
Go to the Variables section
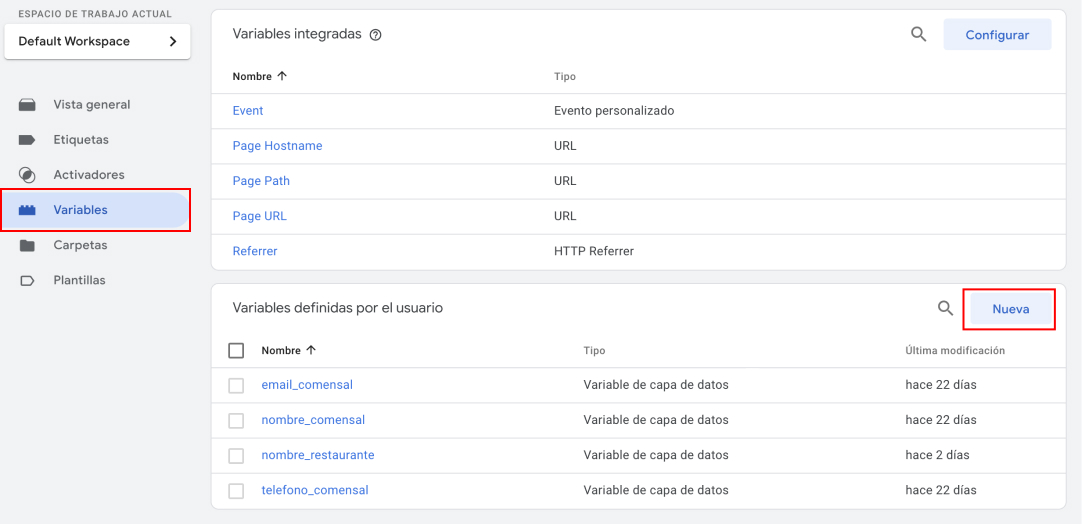point(81,210)
